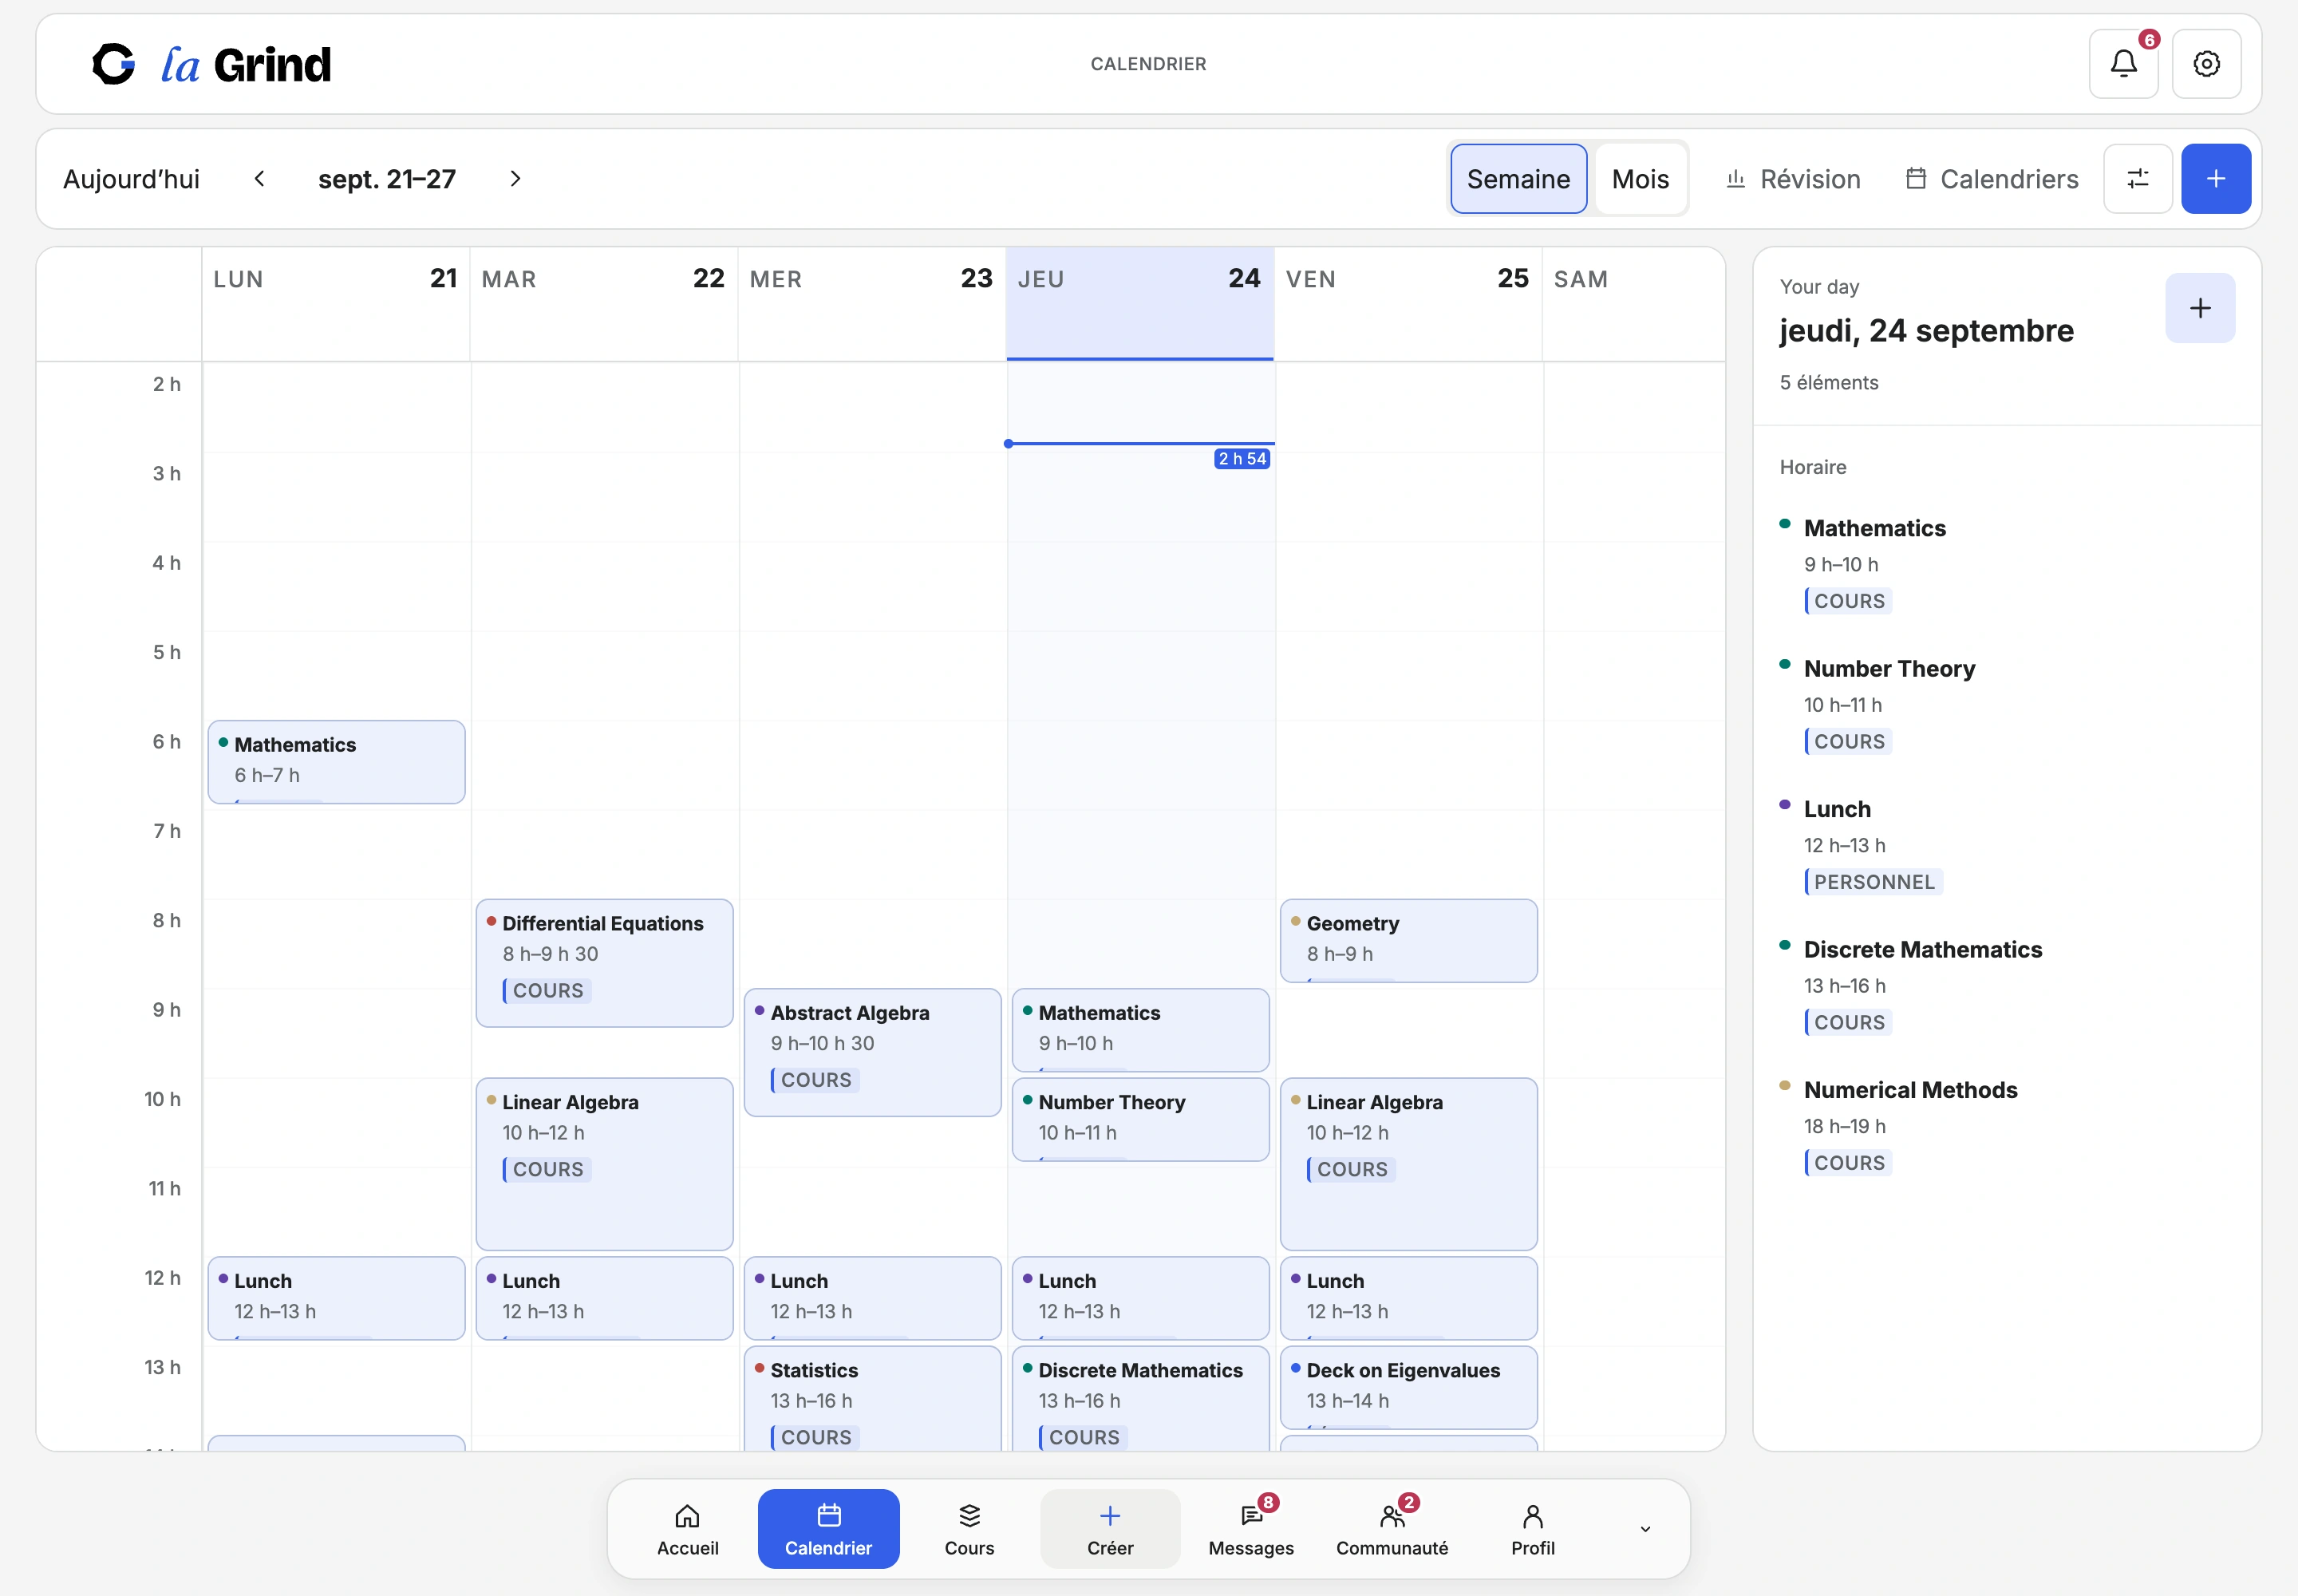The width and height of the screenshot is (2298, 1596).
Task: Open the notifications bell
Action: pyautogui.click(x=2122, y=64)
